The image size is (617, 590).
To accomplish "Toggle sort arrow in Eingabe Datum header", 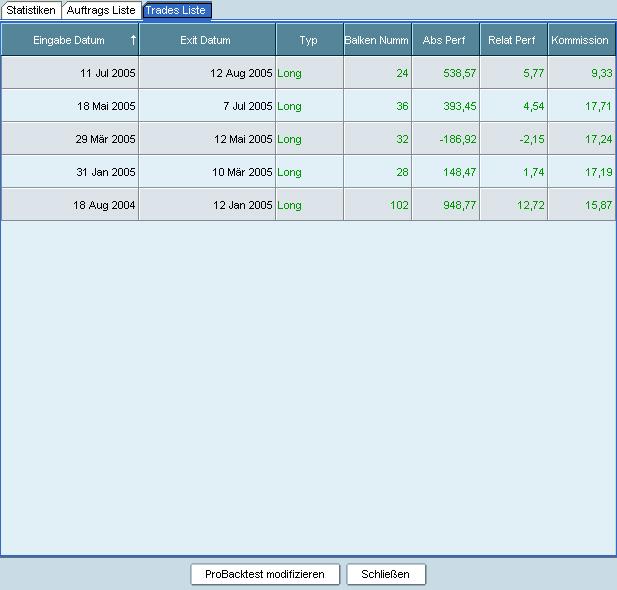I will coord(133,40).
